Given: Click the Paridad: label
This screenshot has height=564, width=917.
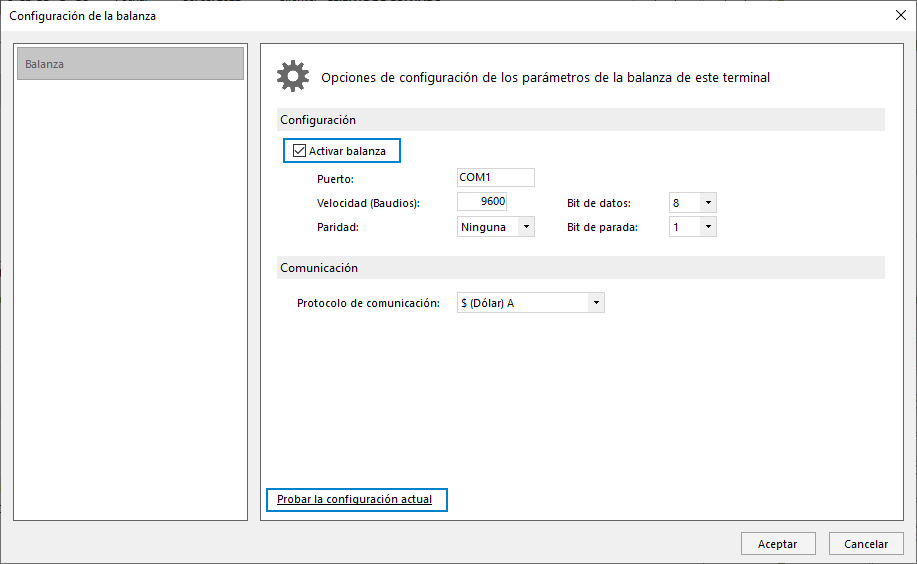Looking at the screenshot, I should click(x=337, y=227).
